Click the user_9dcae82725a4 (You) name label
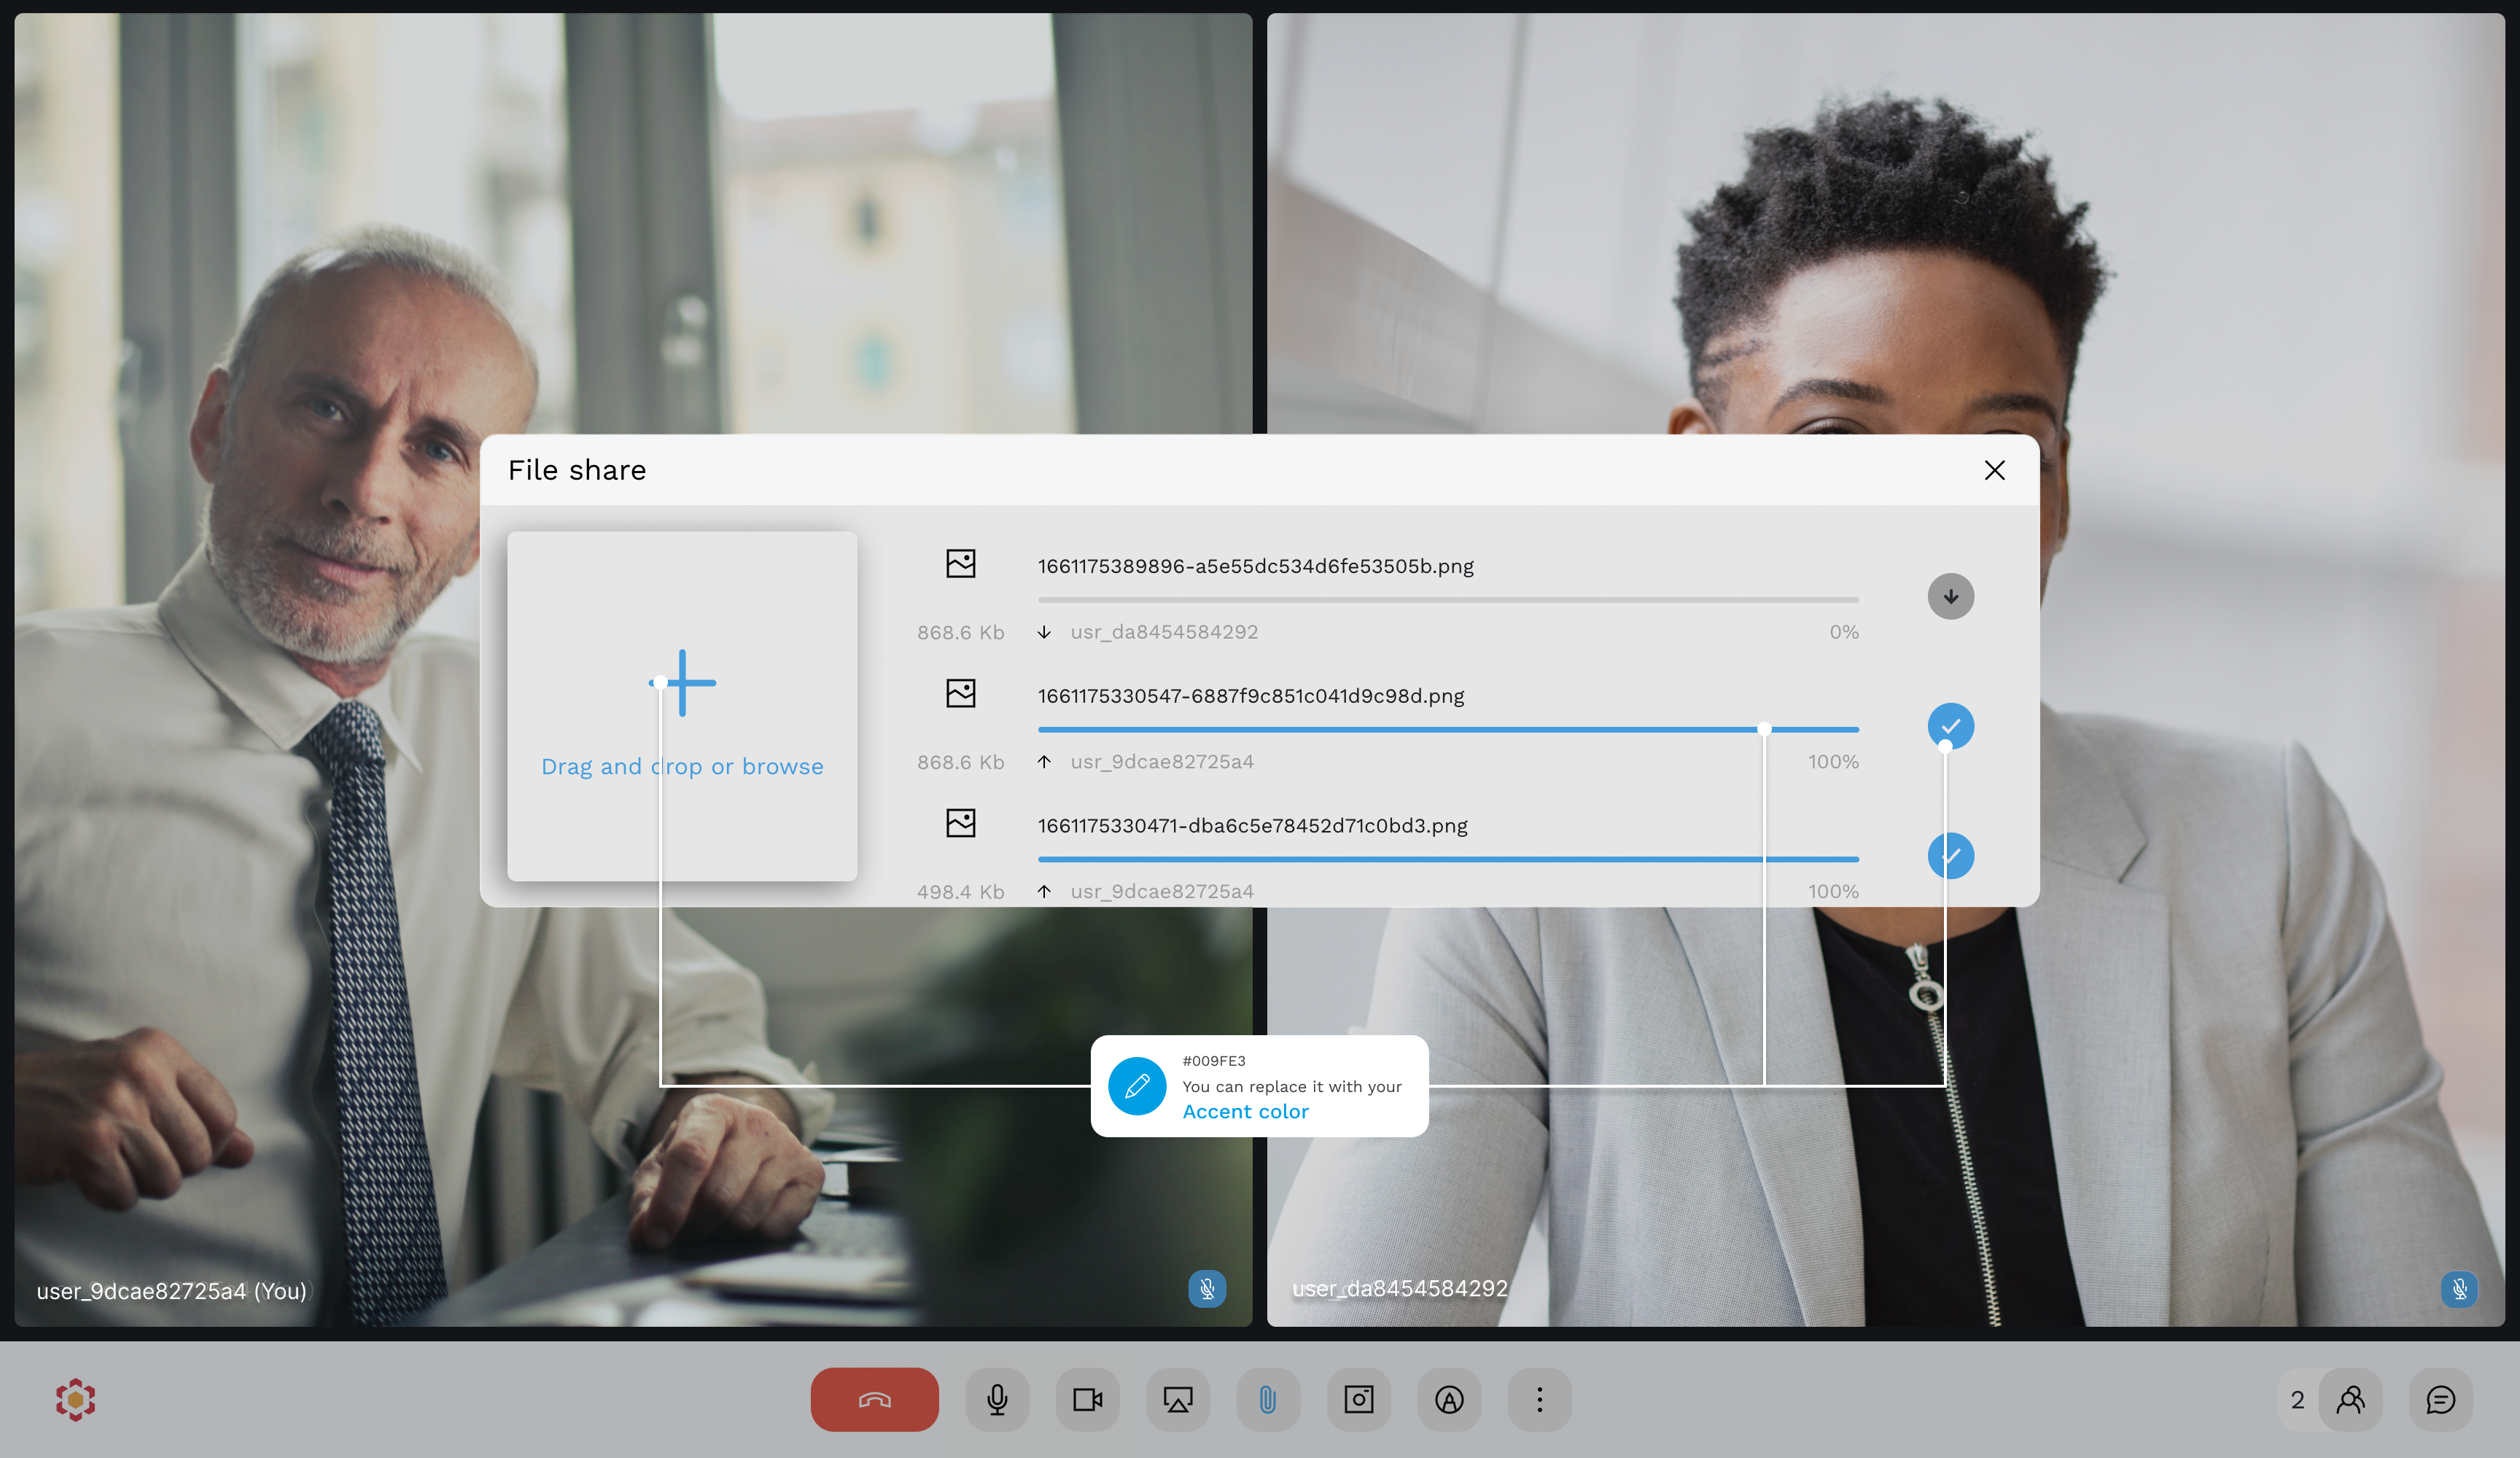The image size is (2520, 1458). click(172, 1291)
